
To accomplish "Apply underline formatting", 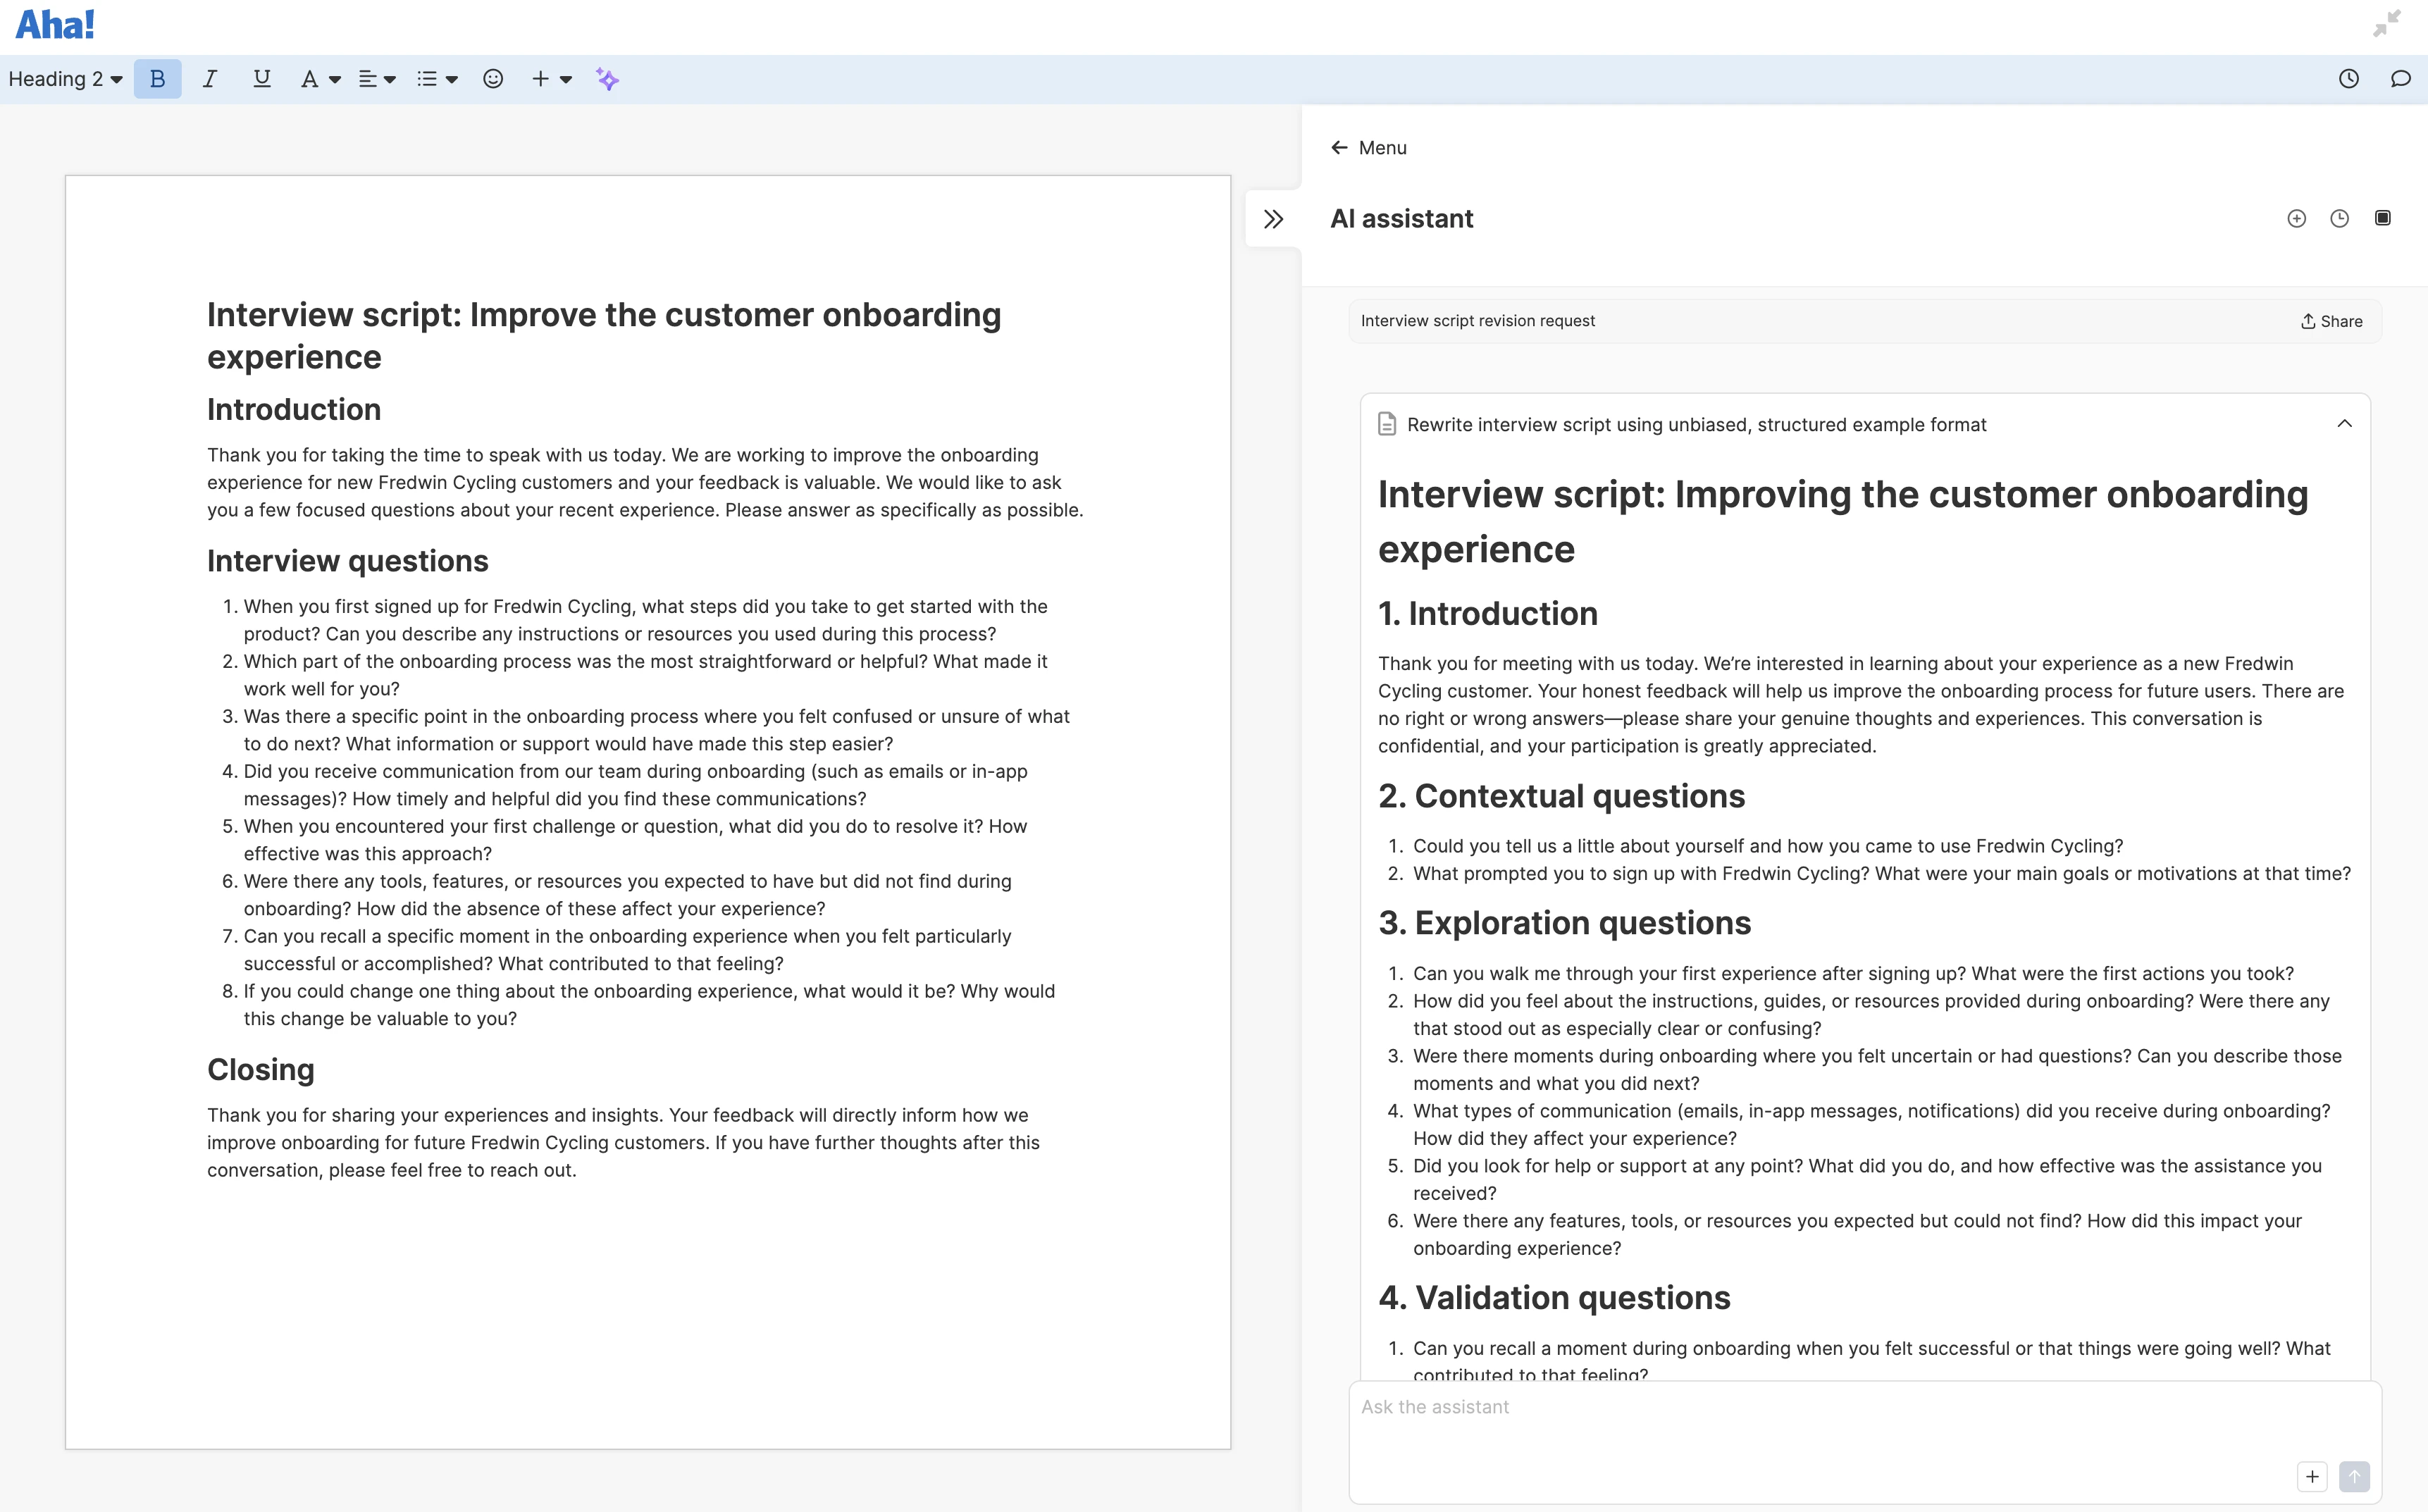I will coord(261,78).
